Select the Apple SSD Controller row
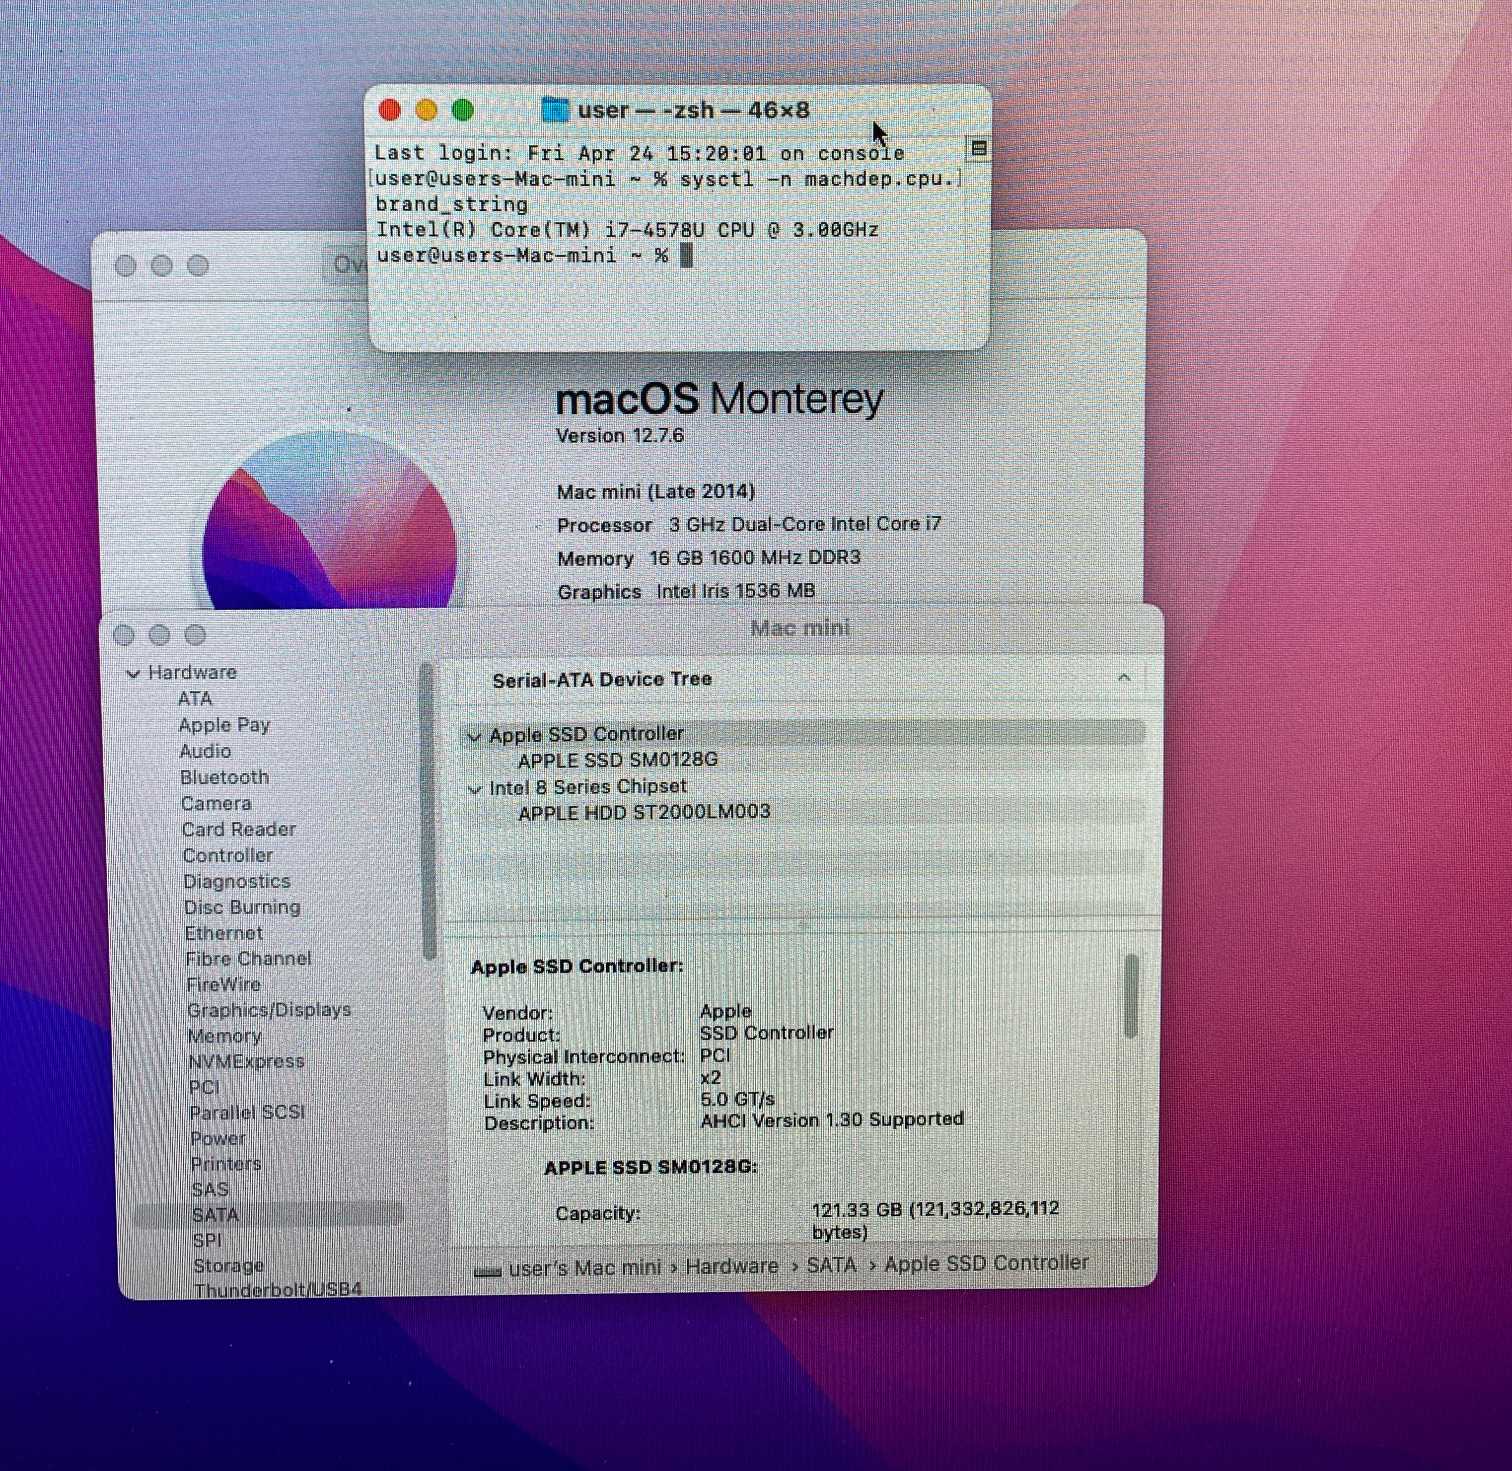Image resolution: width=1512 pixels, height=1471 pixels. pyautogui.click(x=803, y=734)
